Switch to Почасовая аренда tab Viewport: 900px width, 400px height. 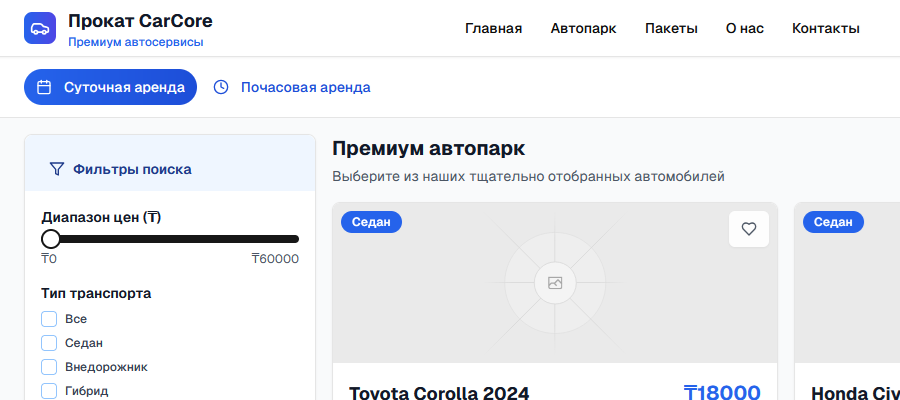point(292,87)
